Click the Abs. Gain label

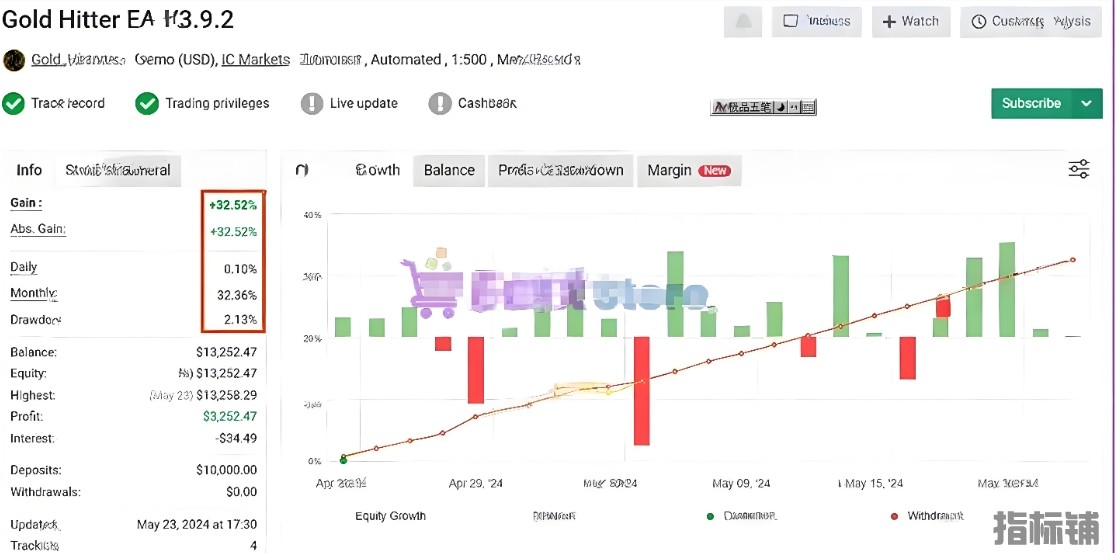38,229
